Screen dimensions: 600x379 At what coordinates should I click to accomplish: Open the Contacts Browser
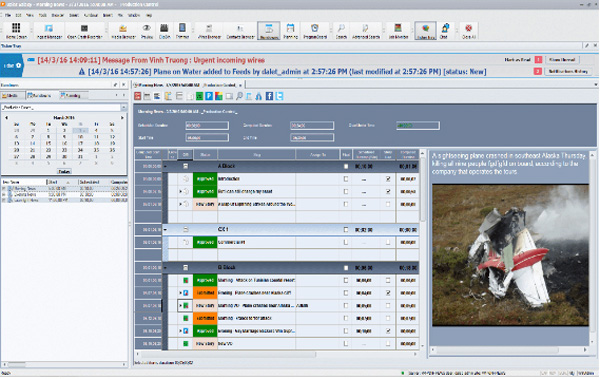(240, 31)
